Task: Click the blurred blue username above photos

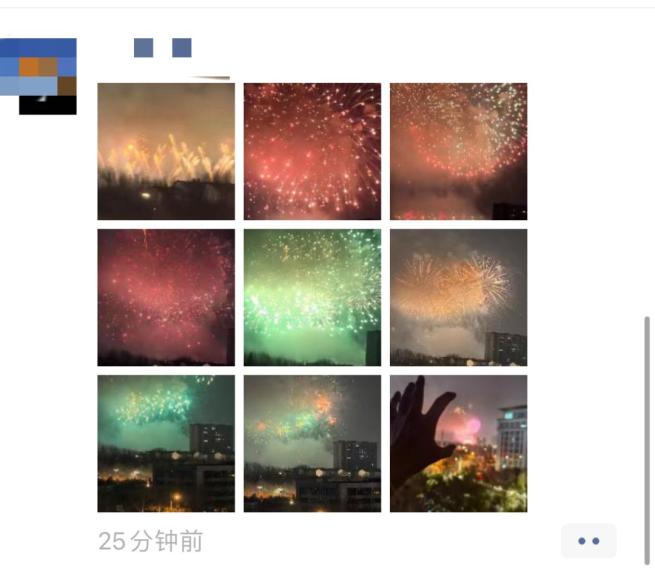Action: click(x=162, y=48)
